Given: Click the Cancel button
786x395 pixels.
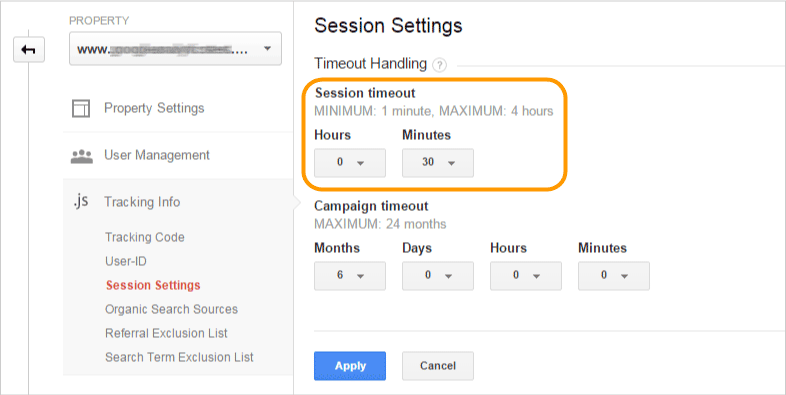Looking at the screenshot, I should click(x=438, y=366).
